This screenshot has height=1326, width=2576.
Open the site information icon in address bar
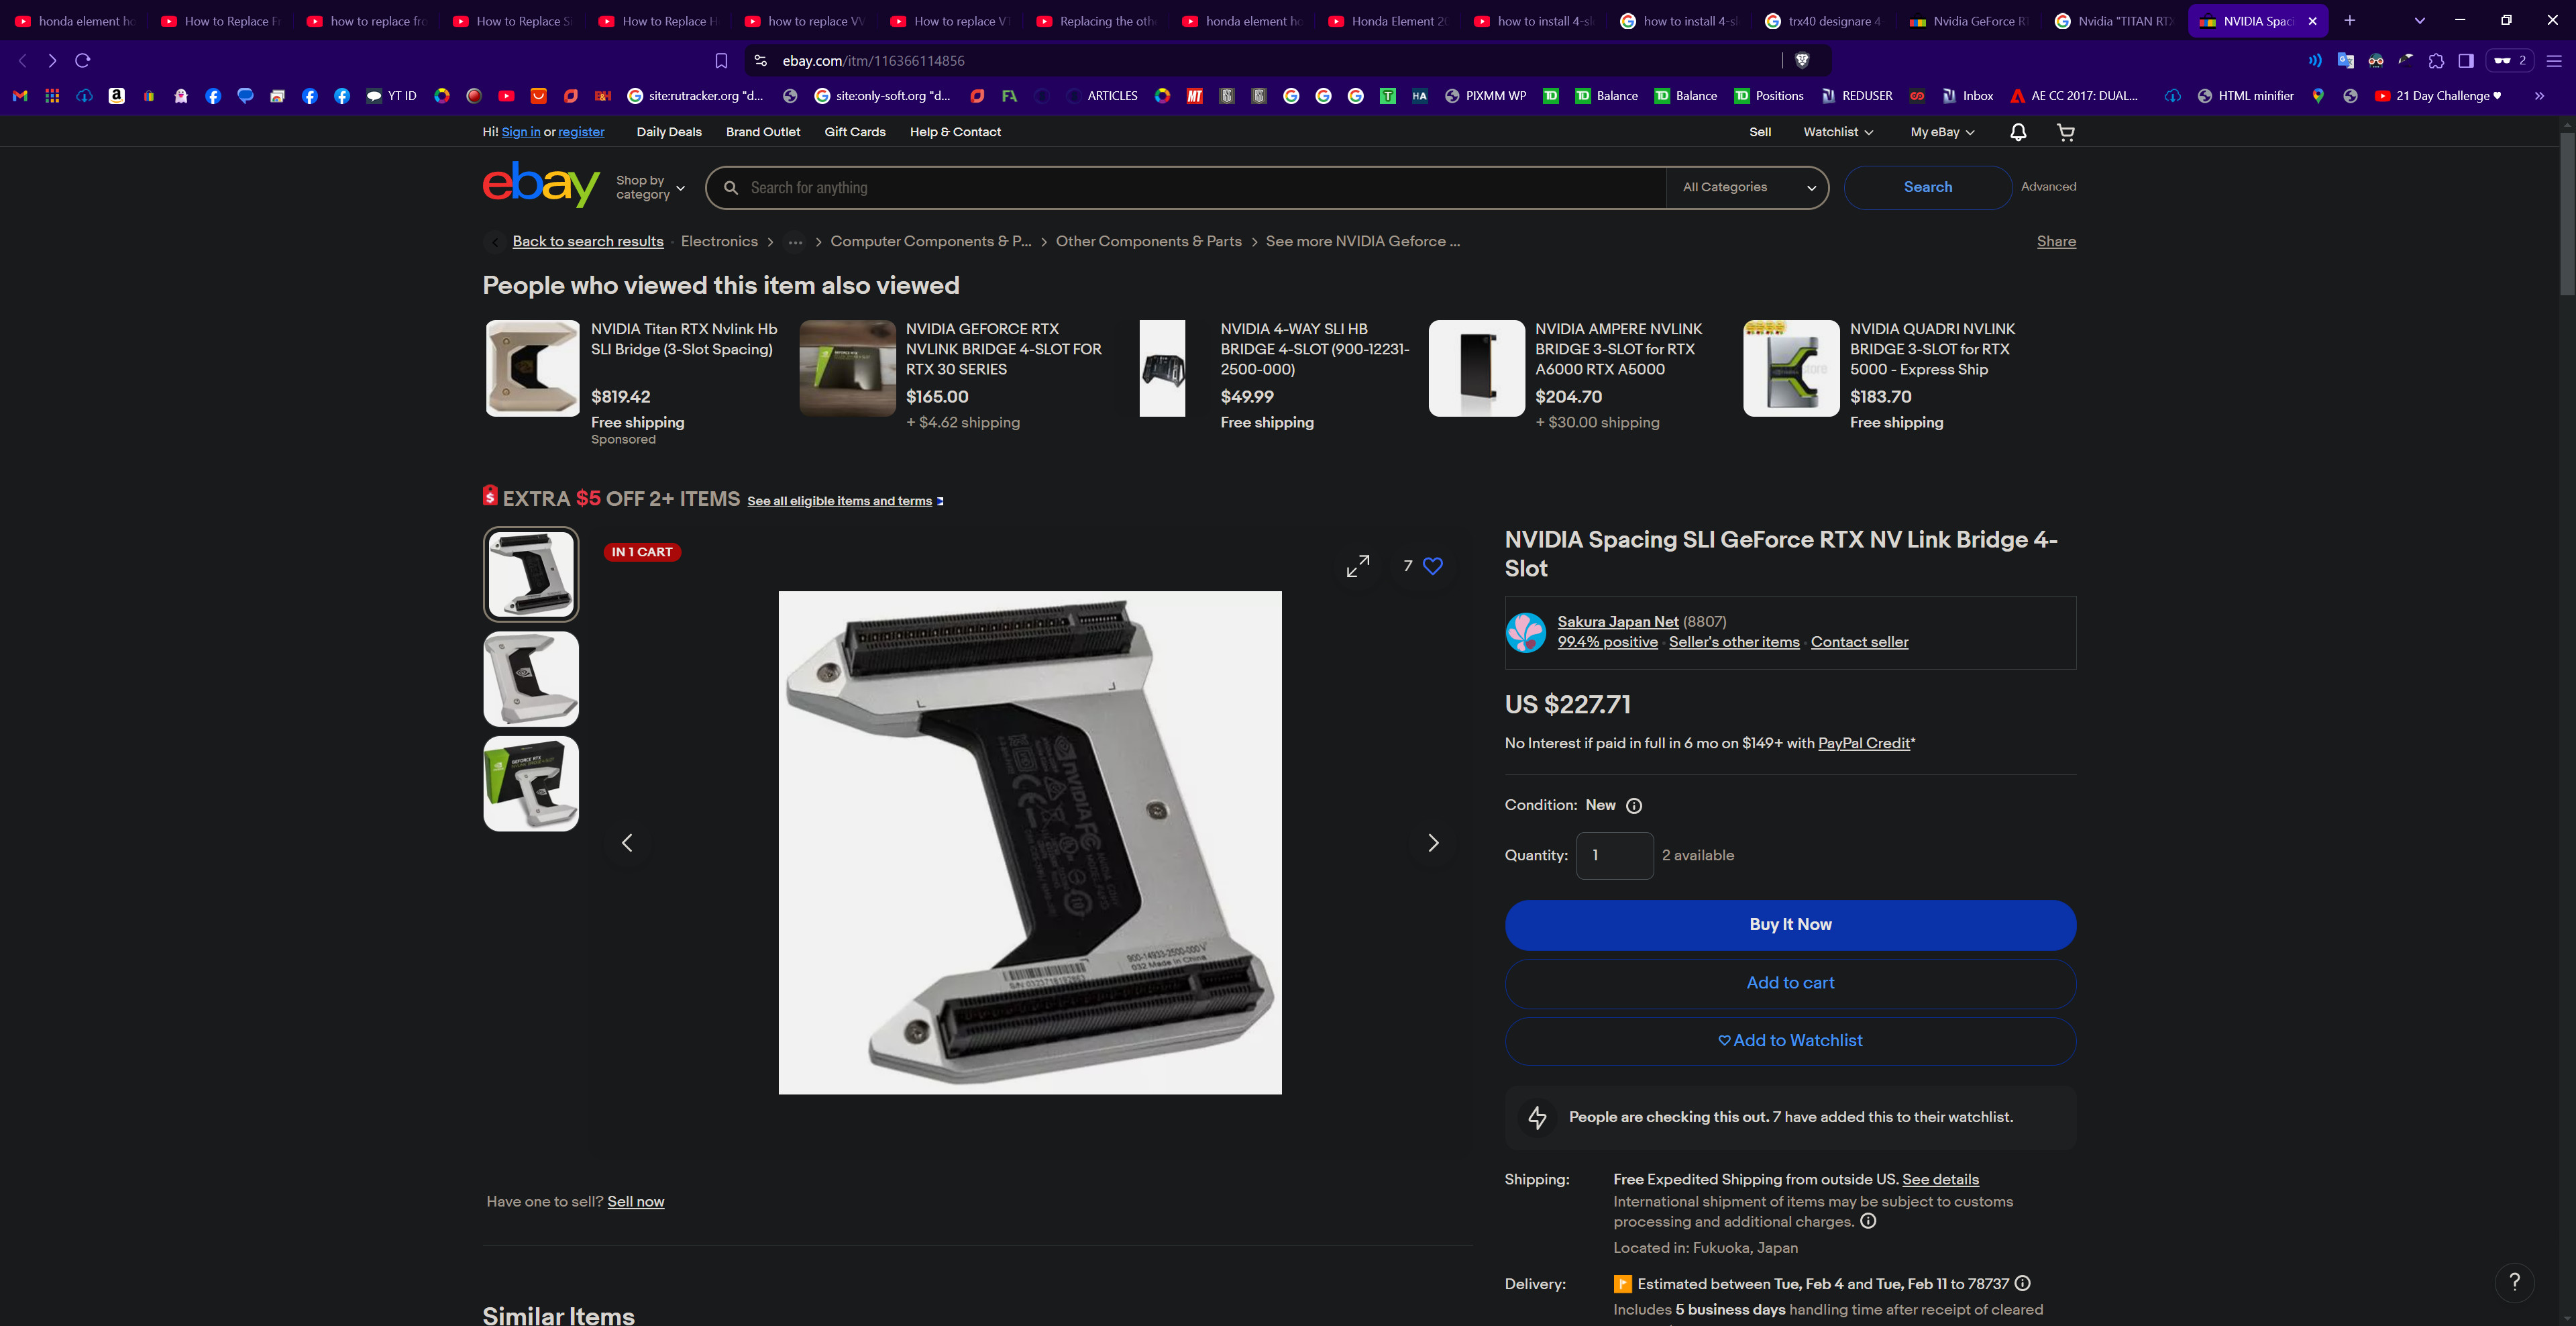pyautogui.click(x=760, y=61)
